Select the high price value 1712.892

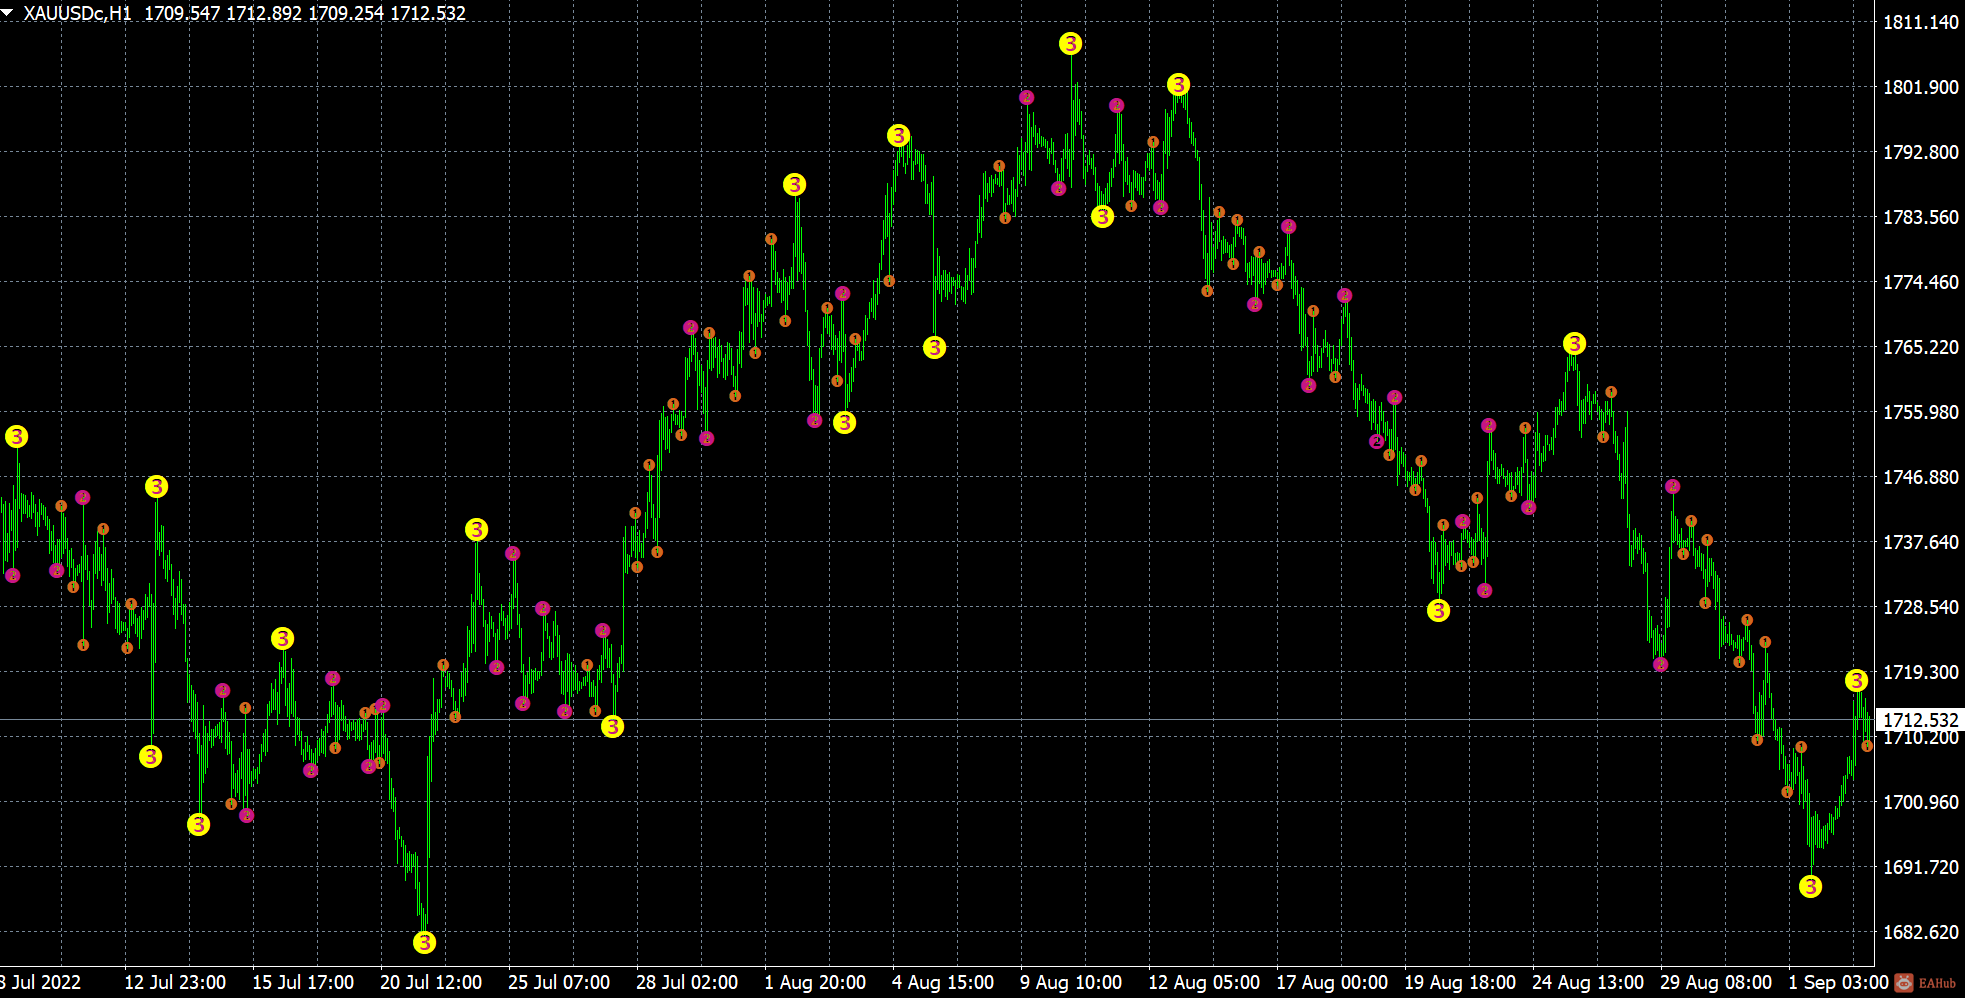(x=263, y=13)
